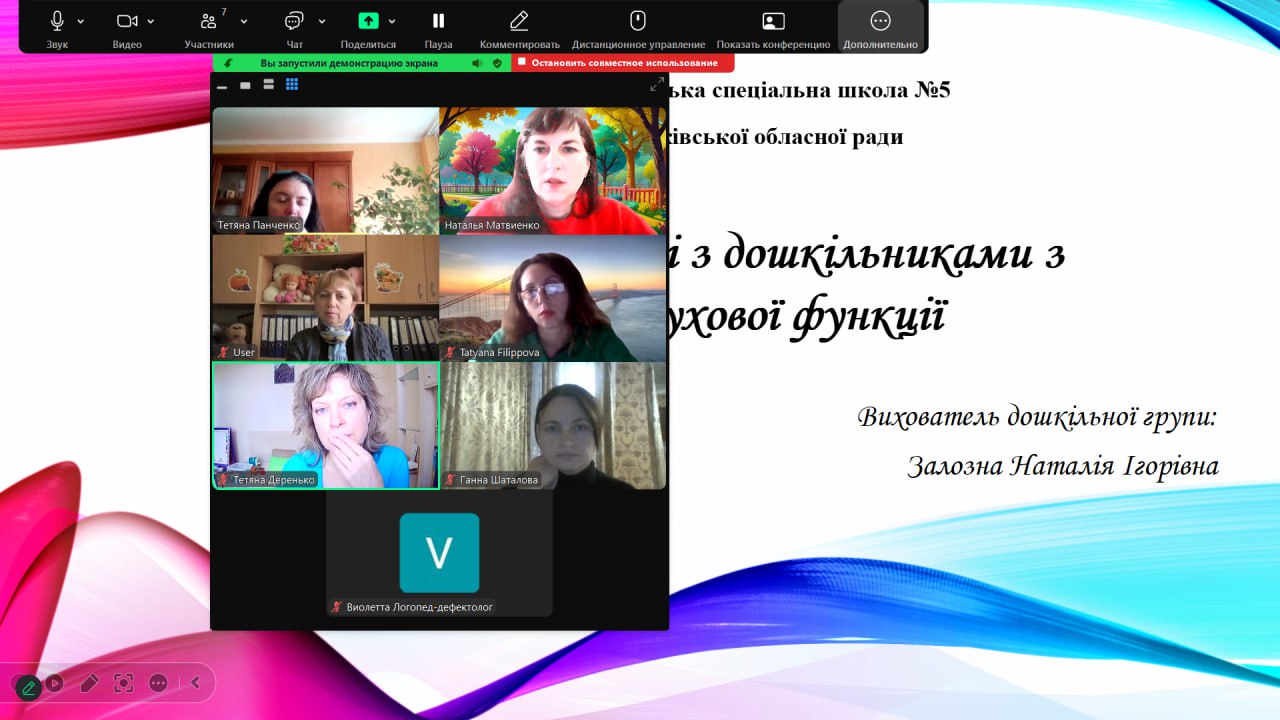Expand the video options arrow next to Видео
This screenshot has height=720, width=1280.
pos(151,21)
